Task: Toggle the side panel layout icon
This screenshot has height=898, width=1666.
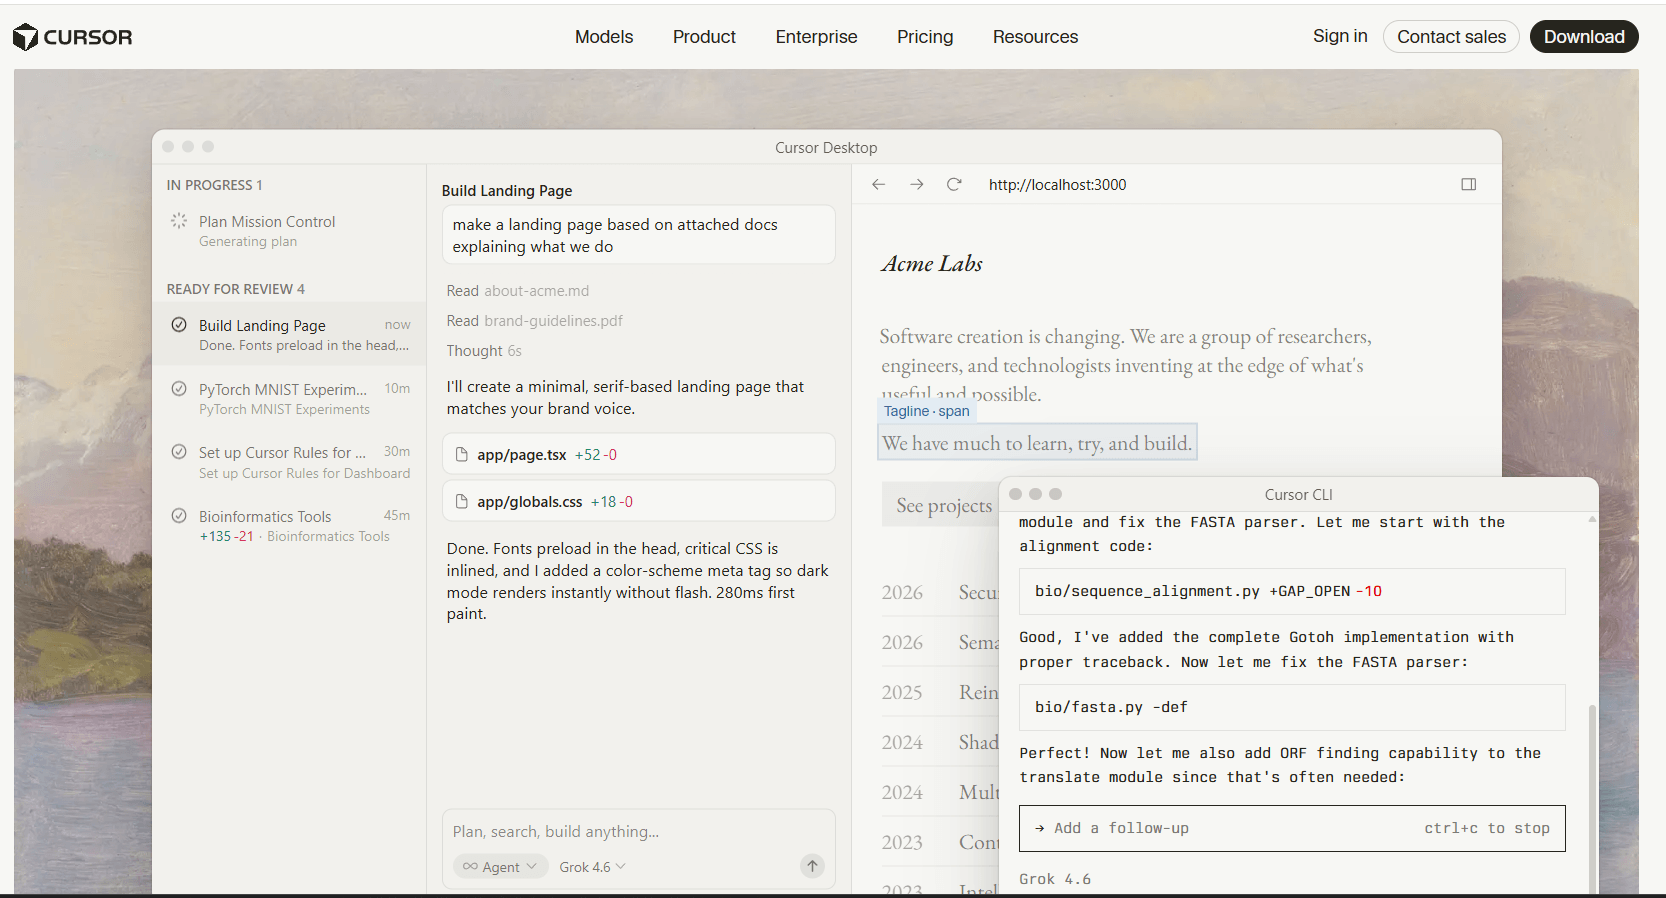Action: point(1469,184)
